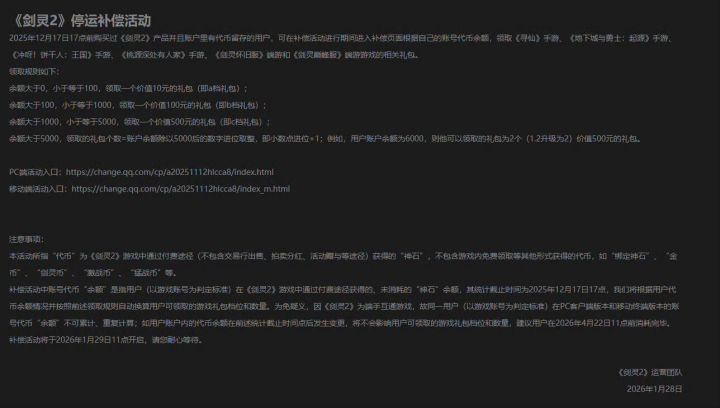Viewport: 720px width, 408px height.
Task: Click the 《剑灵2》停运补偿活动 title
Action: pos(80,21)
